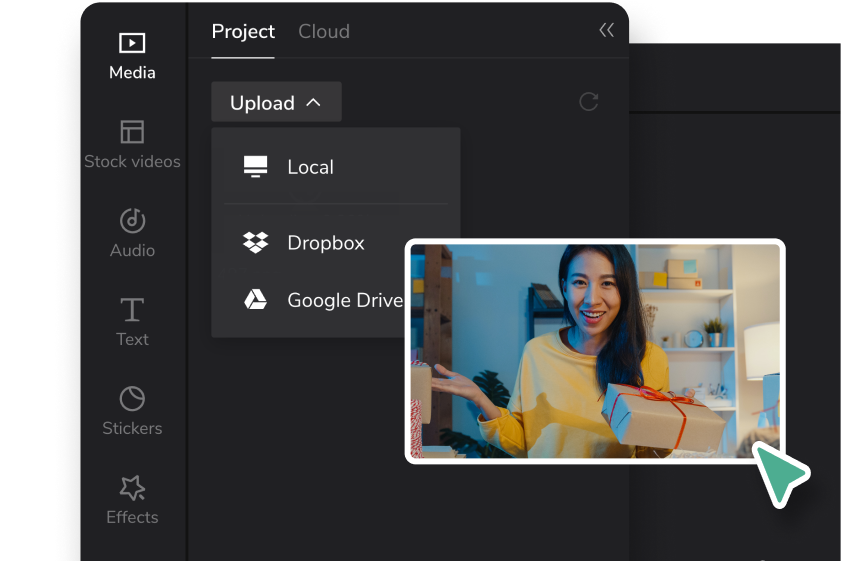
Task: Select the woman with gift video thumbnail
Action: [x=595, y=351]
